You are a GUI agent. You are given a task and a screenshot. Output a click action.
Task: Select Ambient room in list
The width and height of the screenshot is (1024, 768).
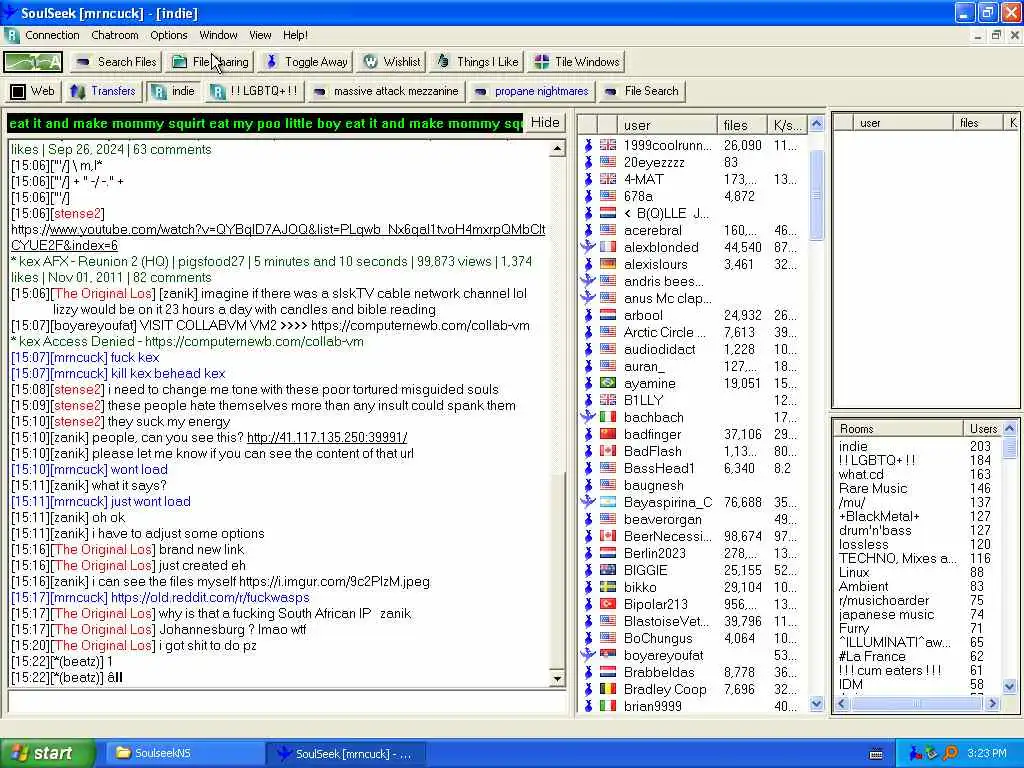coord(863,586)
